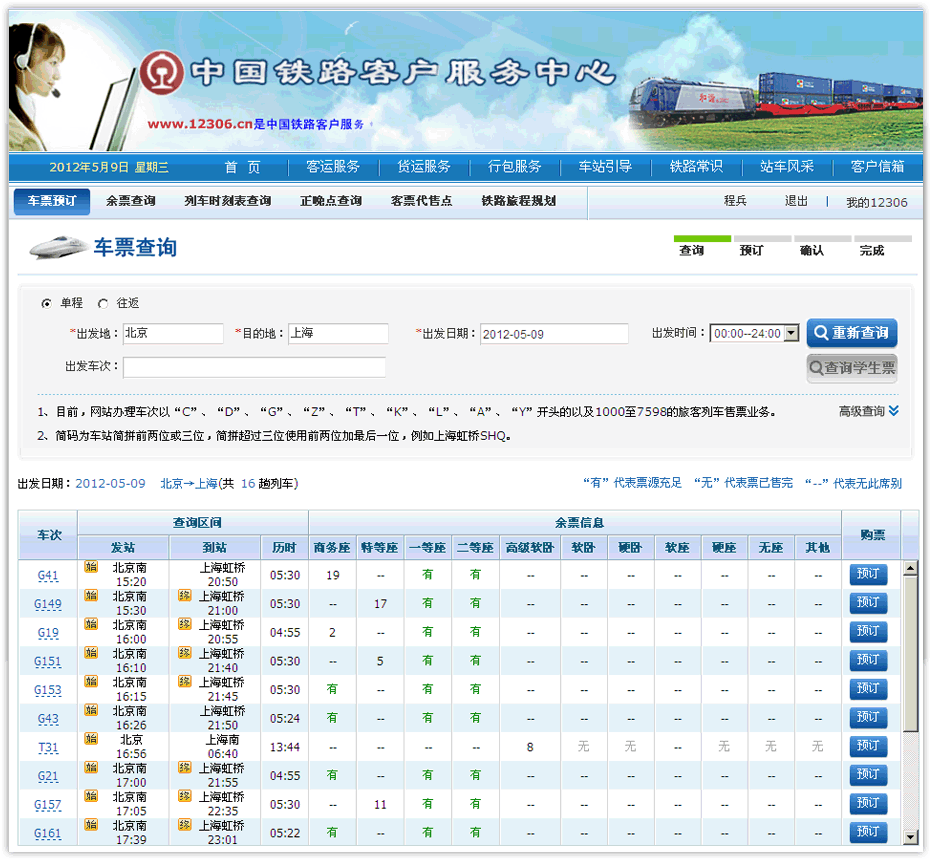Click the 终 terminus icon in the G19 row
This screenshot has width=930, height=862.
coord(184,624)
